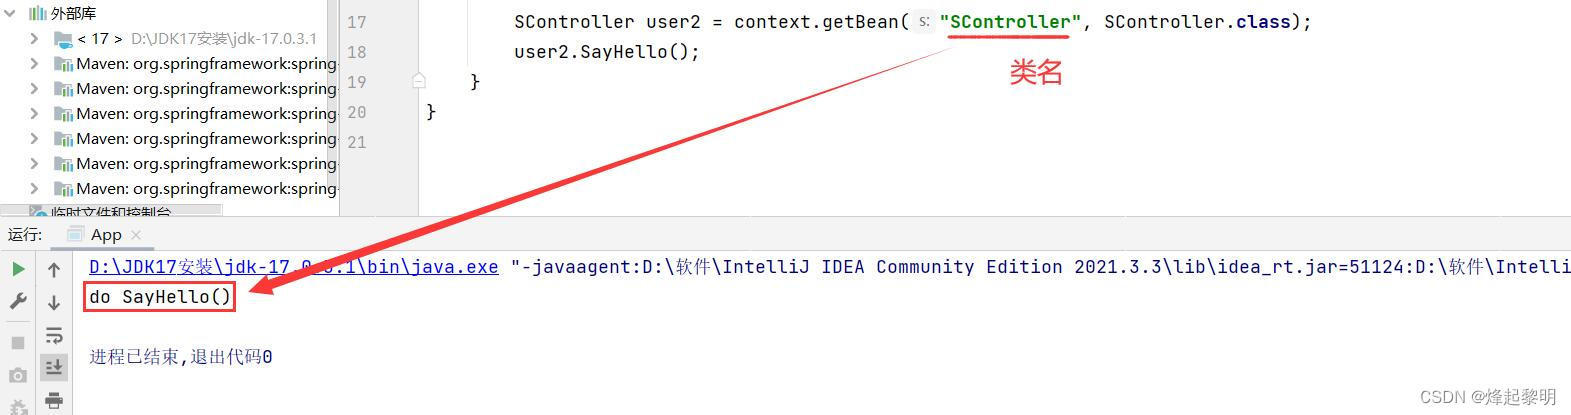
Task: Click the down arrow in the console toolbar
Action: point(54,302)
